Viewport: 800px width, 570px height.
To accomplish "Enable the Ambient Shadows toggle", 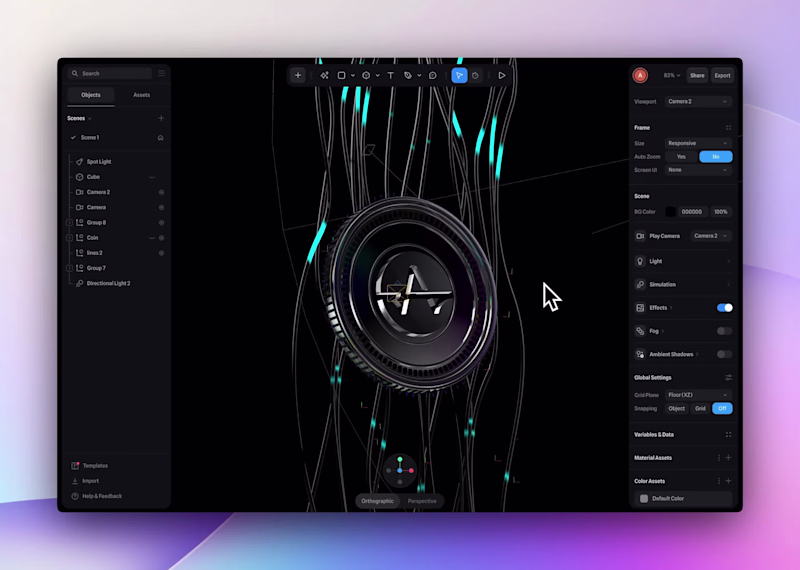I will pyautogui.click(x=724, y=355).
